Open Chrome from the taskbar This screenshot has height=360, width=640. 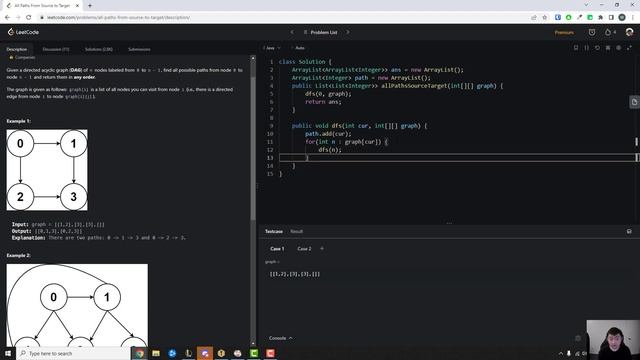click(x=140, y=353)
